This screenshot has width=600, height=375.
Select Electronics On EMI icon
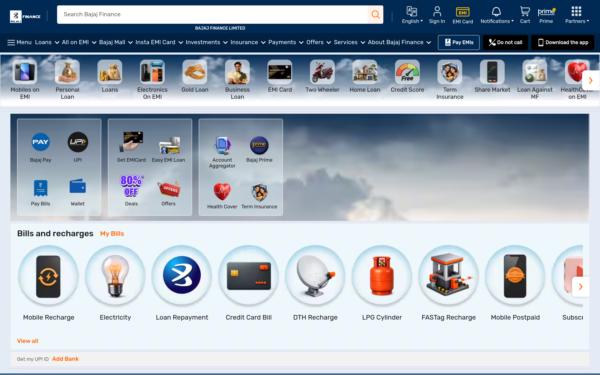point(152,72)
